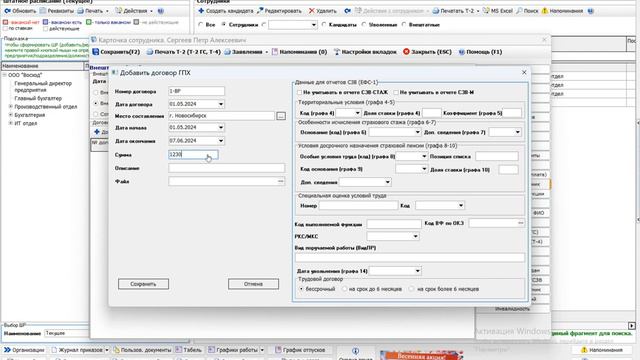The image size is (640, 360).
Task: Click the Описание input field
Action: (227, 168)
